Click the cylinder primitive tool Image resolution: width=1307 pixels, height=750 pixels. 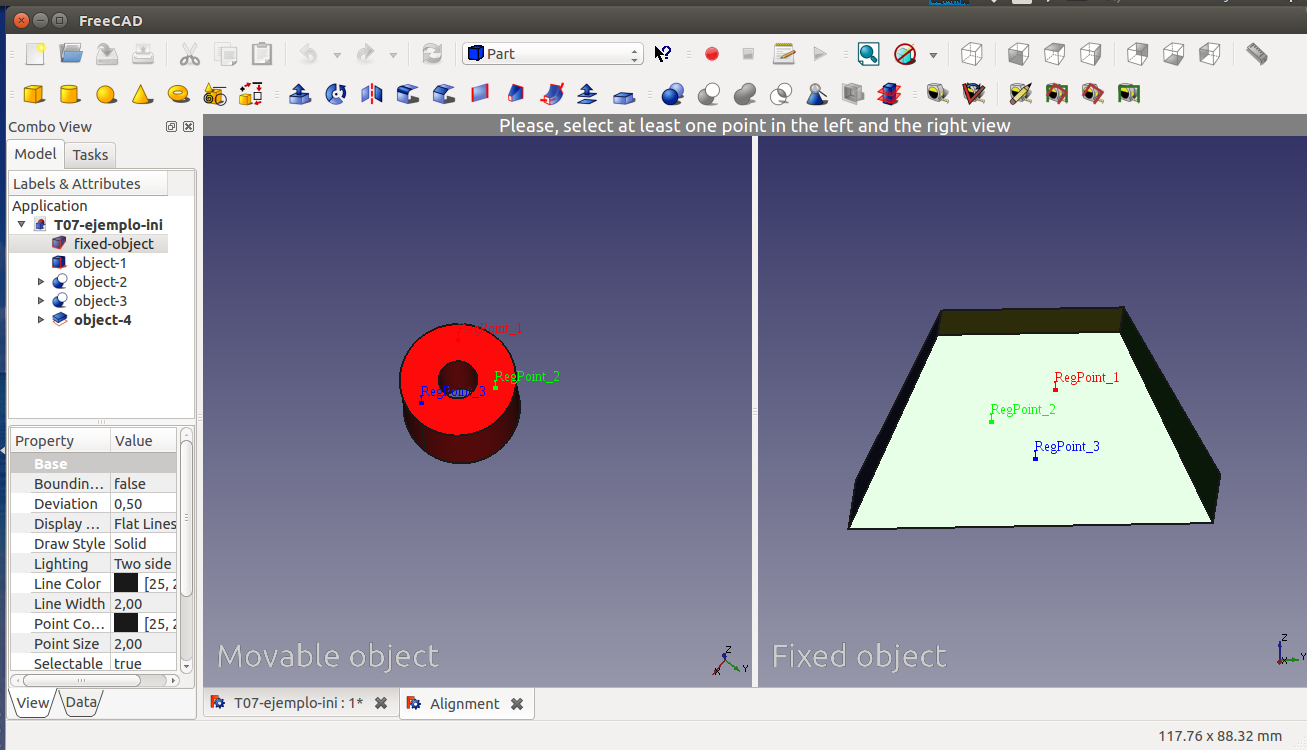69,94
